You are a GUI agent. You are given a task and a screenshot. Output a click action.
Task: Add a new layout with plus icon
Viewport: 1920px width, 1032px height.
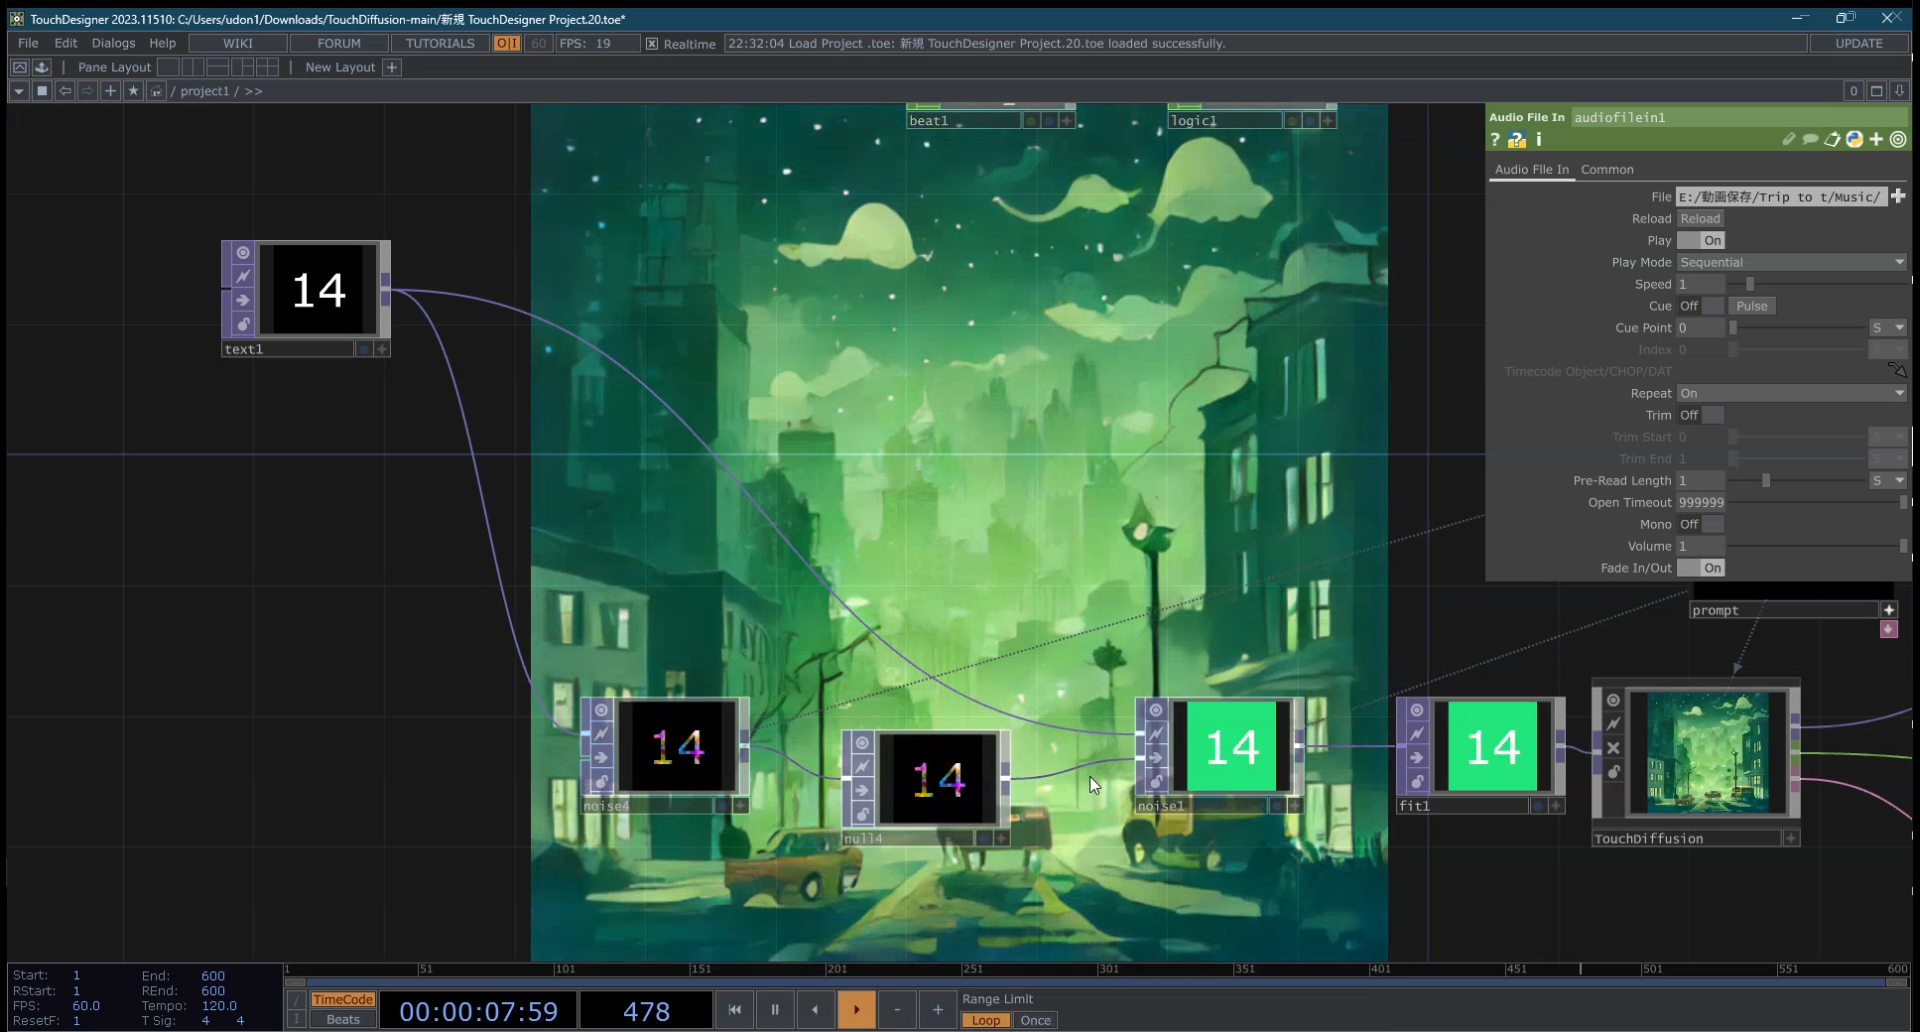392,67
